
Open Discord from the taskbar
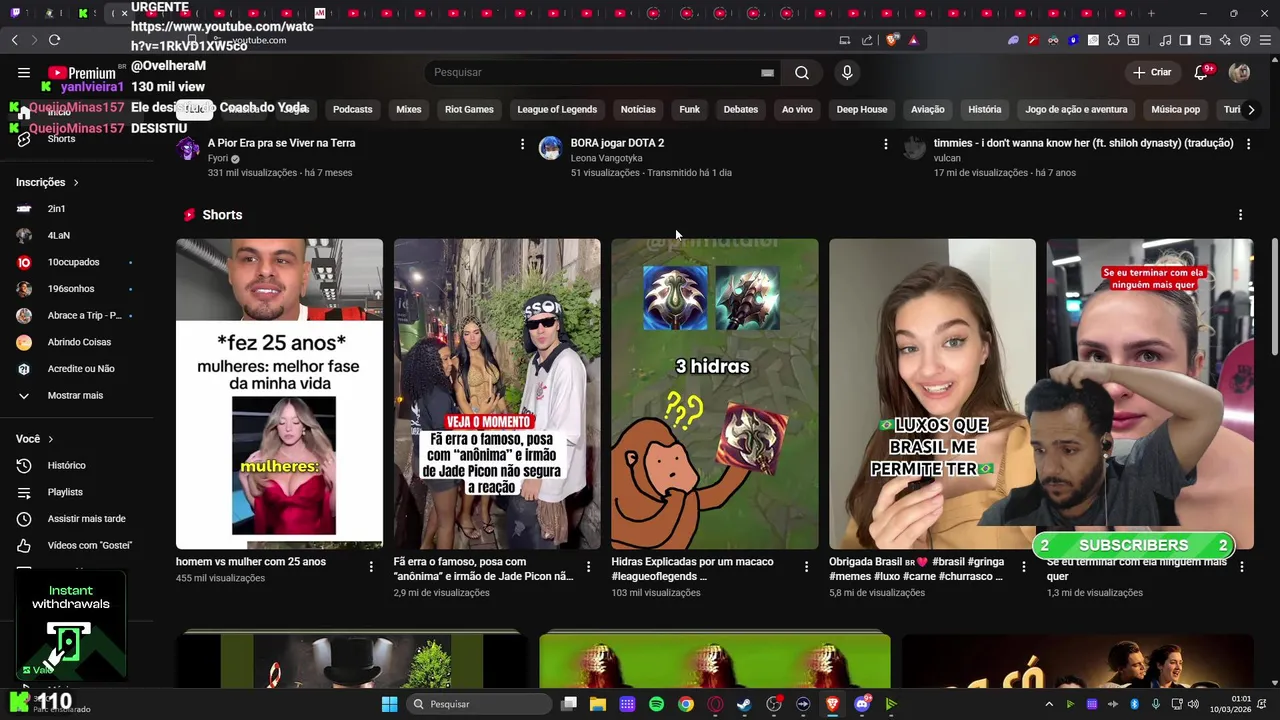click(862, 704)
